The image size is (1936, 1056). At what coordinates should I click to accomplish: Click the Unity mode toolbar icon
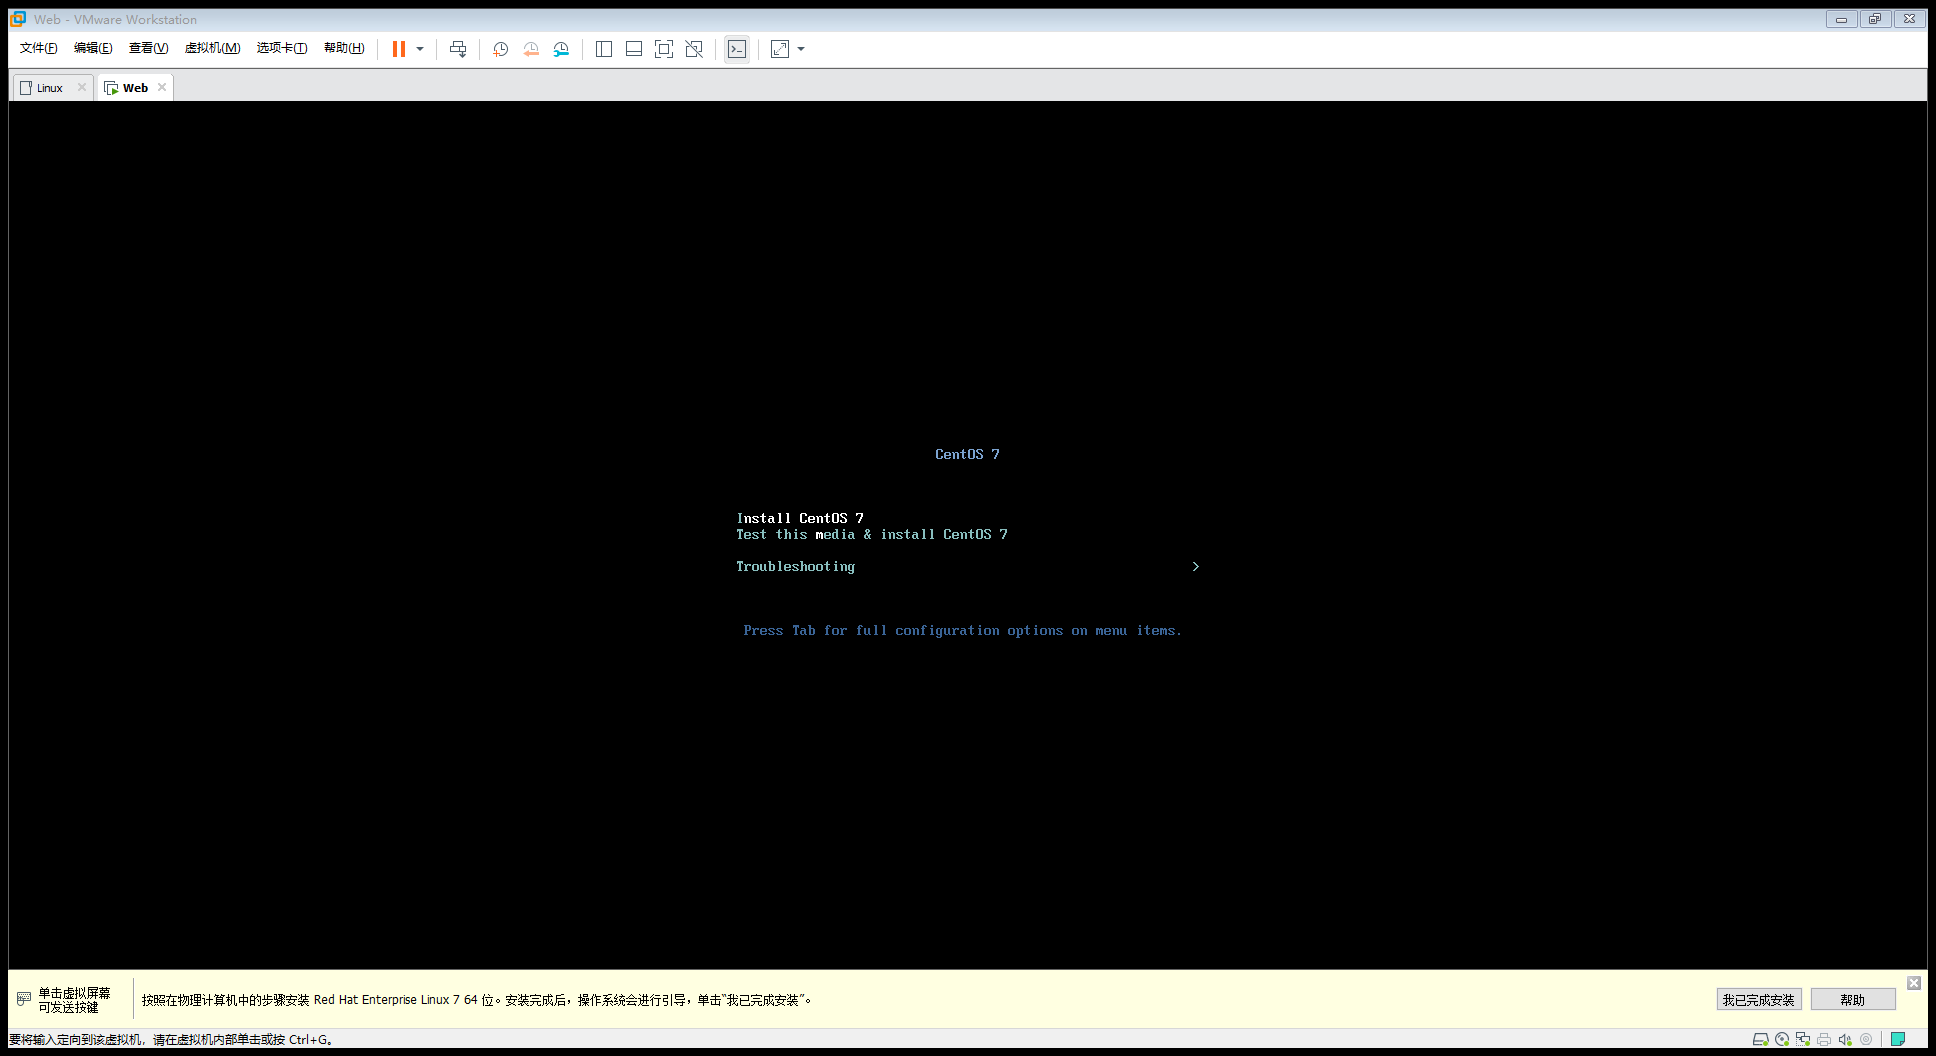694,49
